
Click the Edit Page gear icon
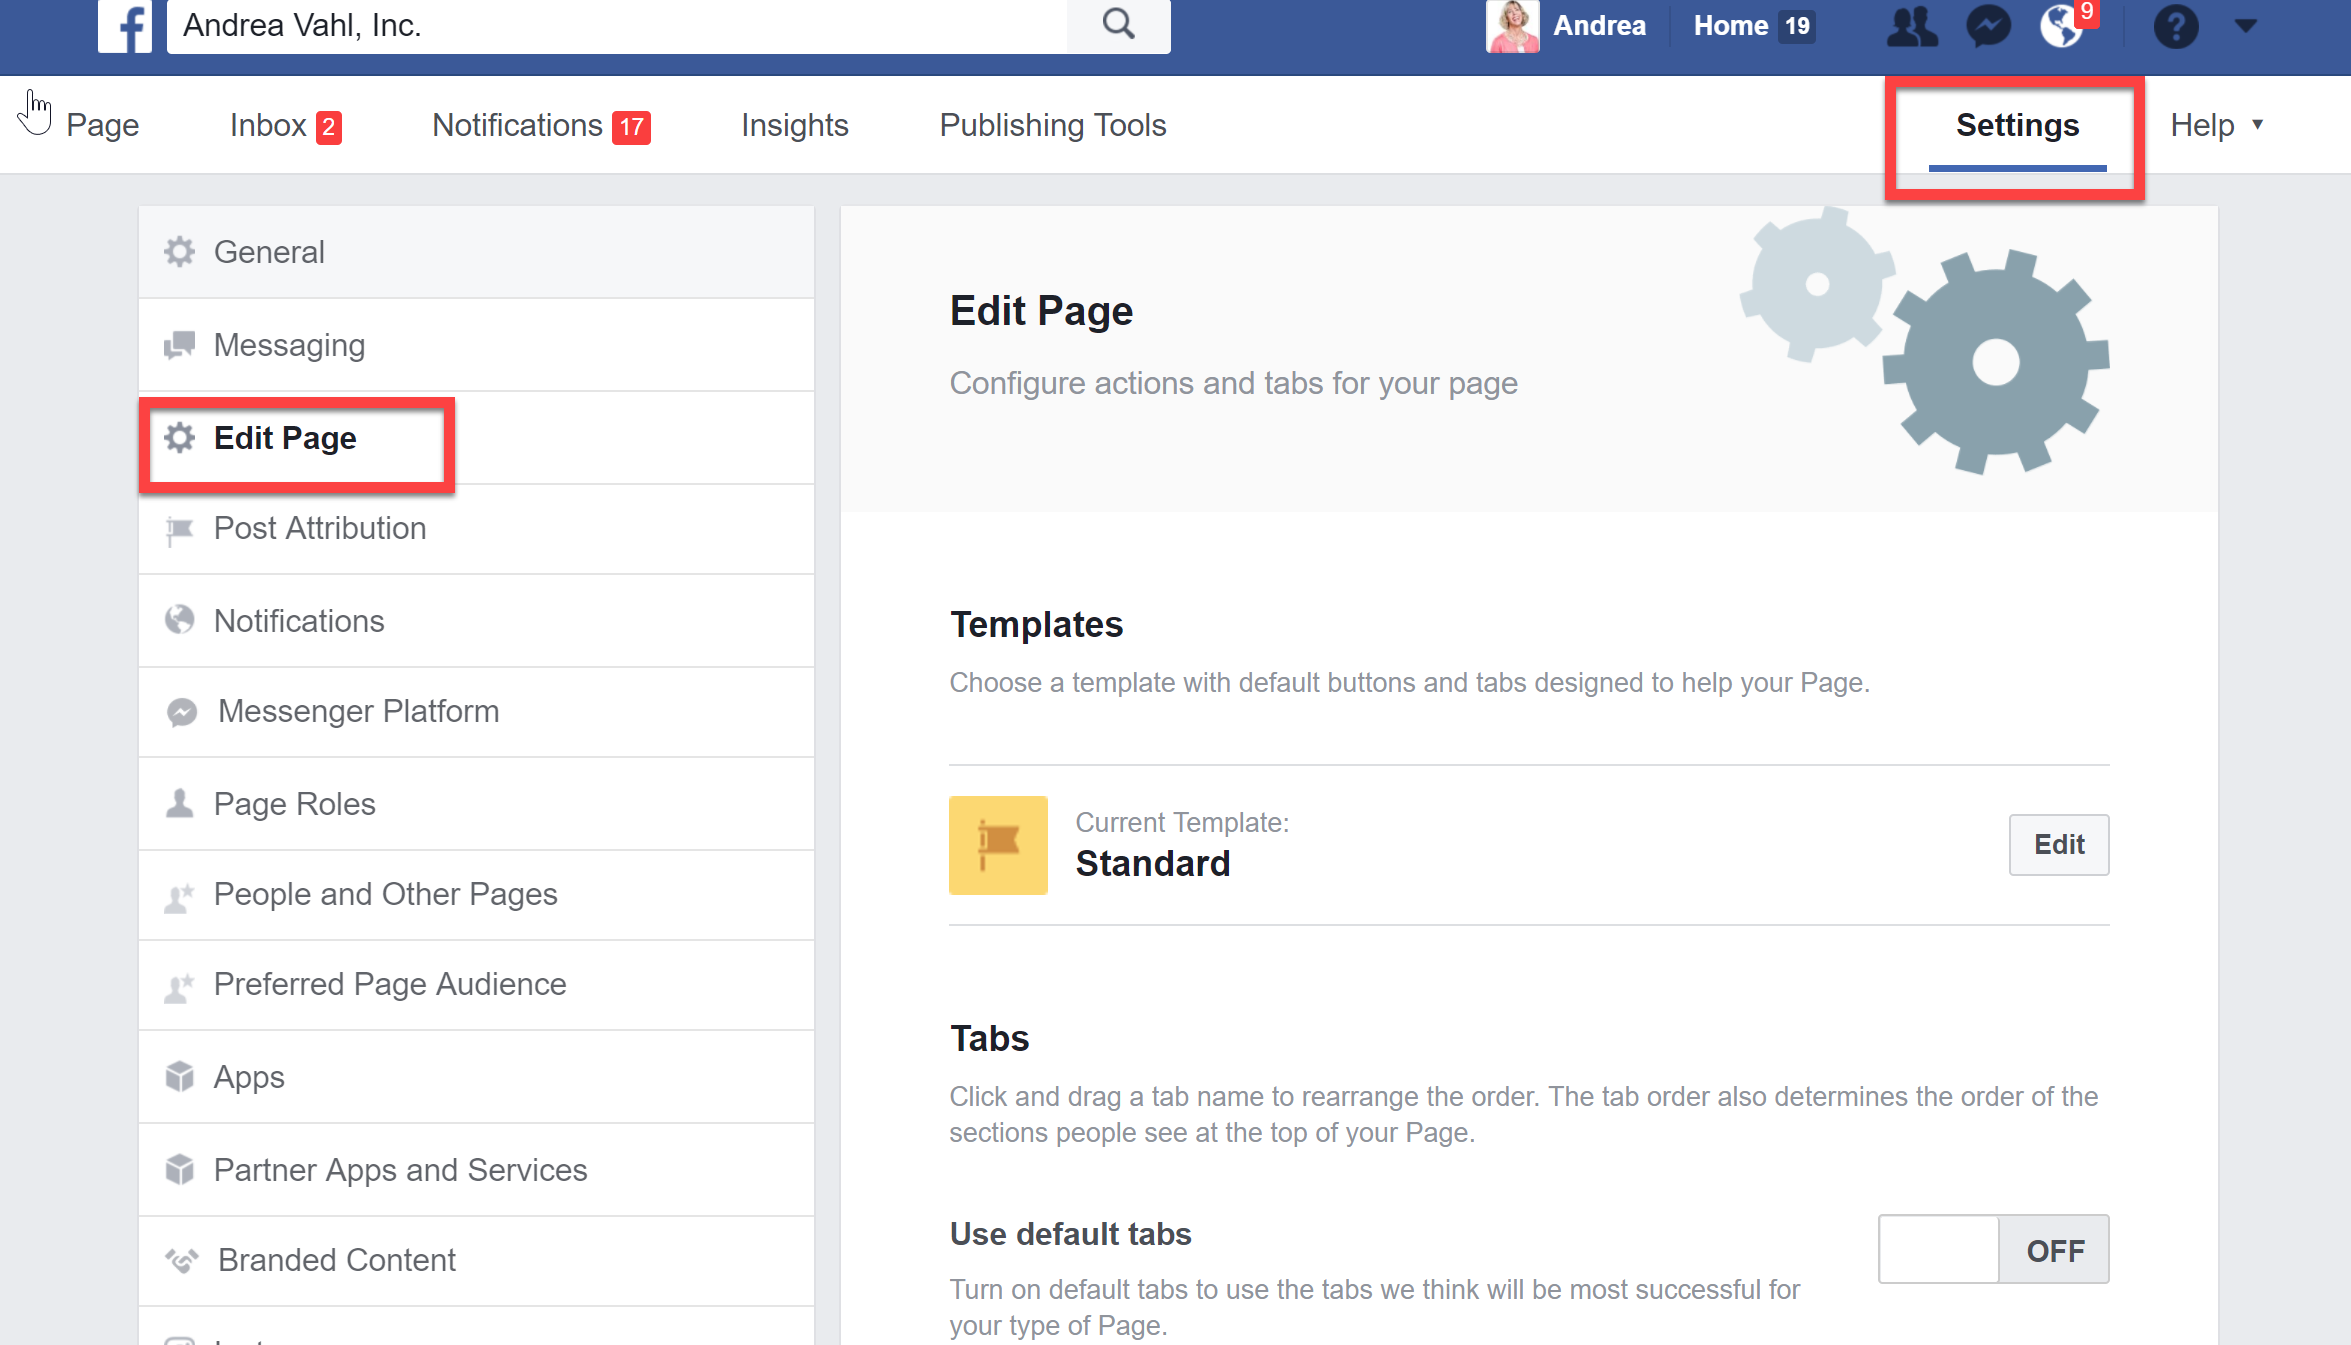tap(181, 436)
